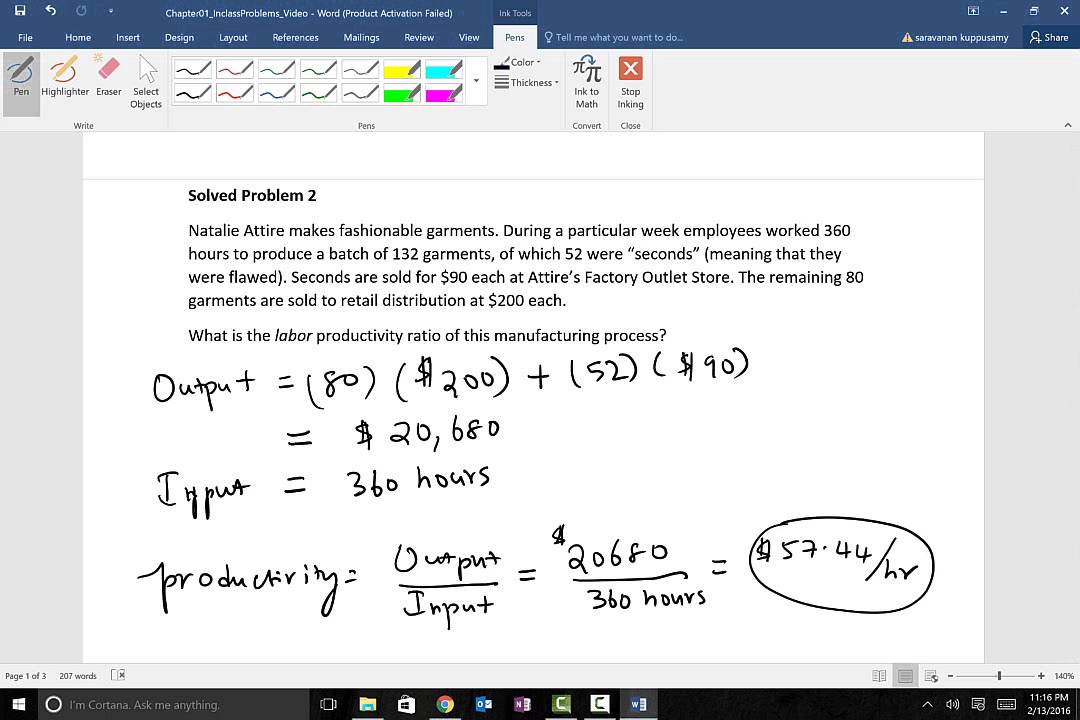Open the pen Color dropdown
Viewport: 1080px width, 720px height.
tap(518, 62)
